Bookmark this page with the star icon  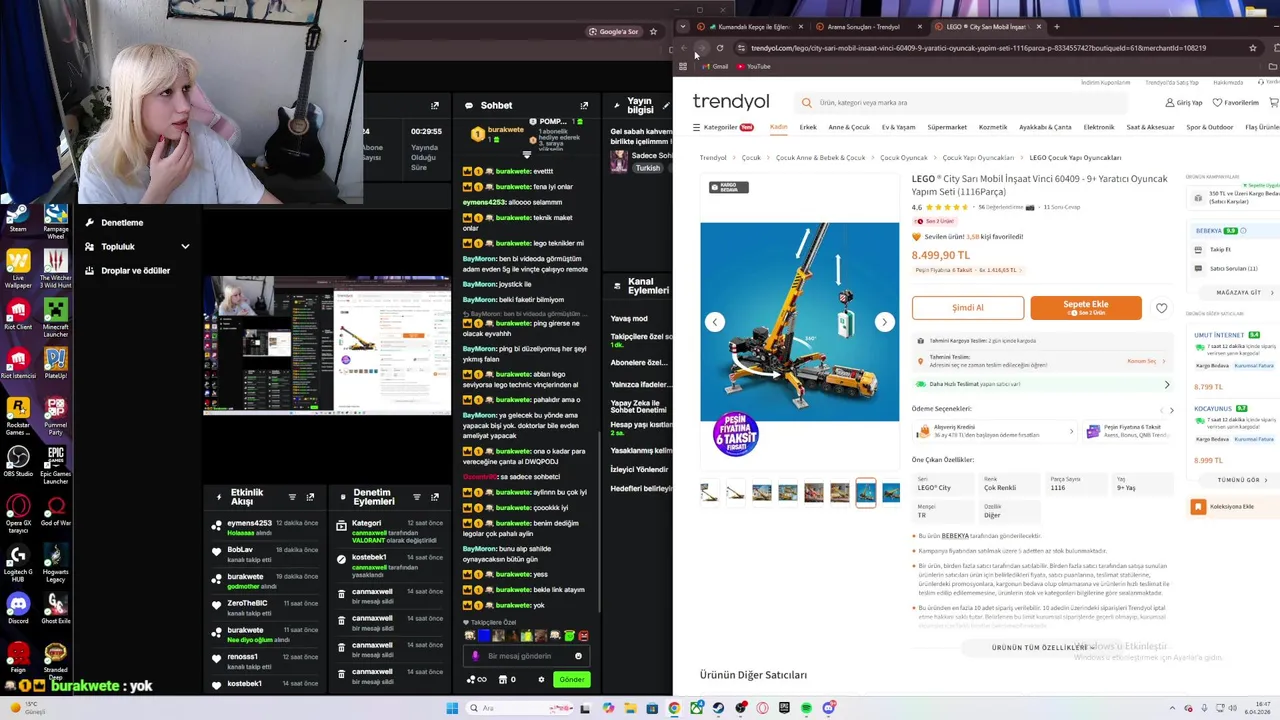[x=1252, y=48]
